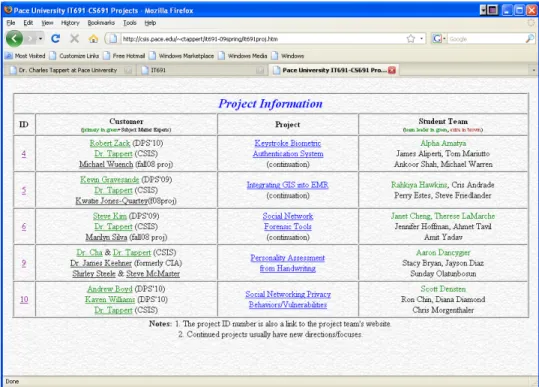Click the Dr. Cha link
Screen dimensions: 539x387
pyautogui.click(x=89, y=253)
